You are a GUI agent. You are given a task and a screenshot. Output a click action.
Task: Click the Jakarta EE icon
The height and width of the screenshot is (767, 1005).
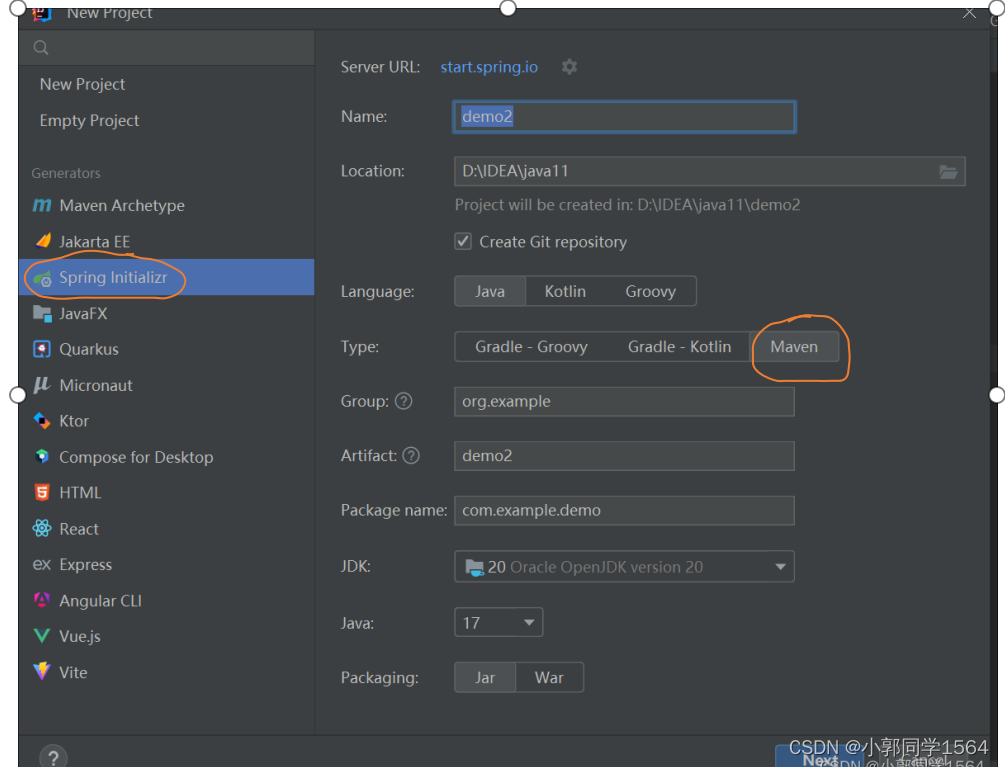pyautogui.click(x=43, y=241)
